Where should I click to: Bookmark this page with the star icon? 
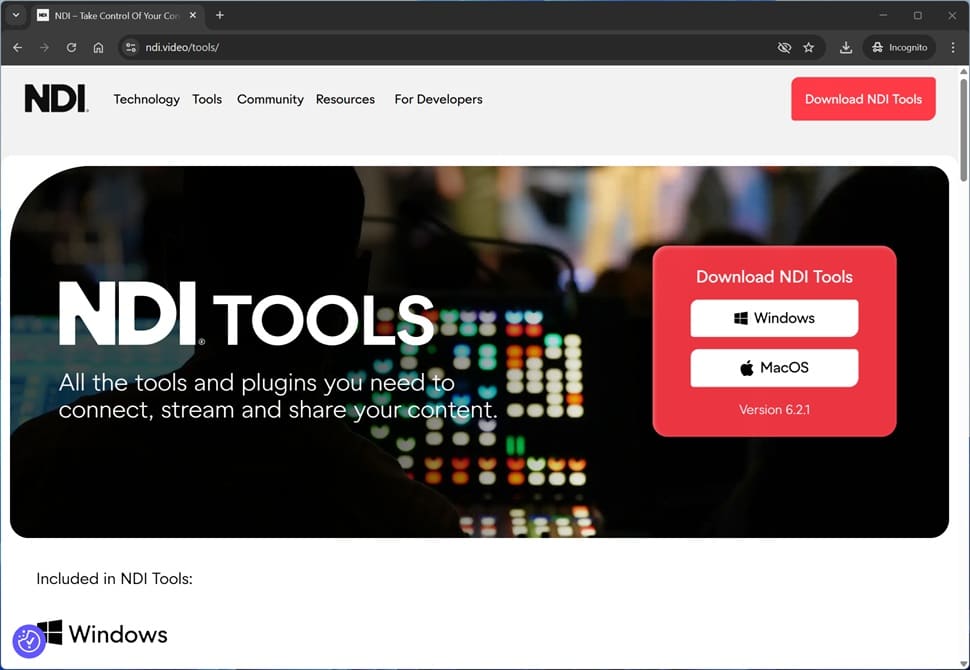(x=809, y=47)
